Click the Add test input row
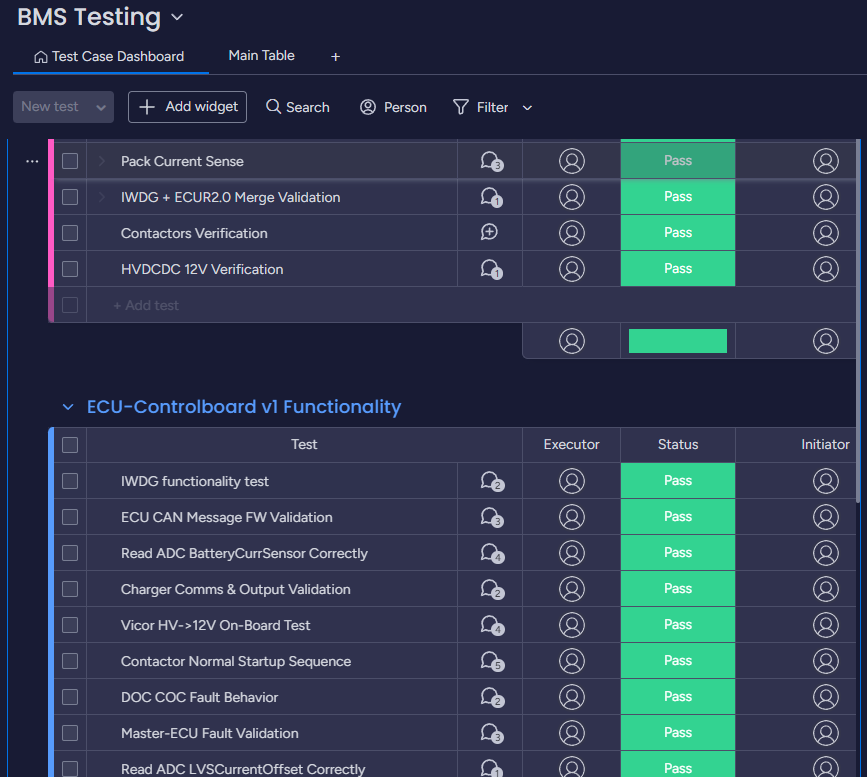 (146, 305)
